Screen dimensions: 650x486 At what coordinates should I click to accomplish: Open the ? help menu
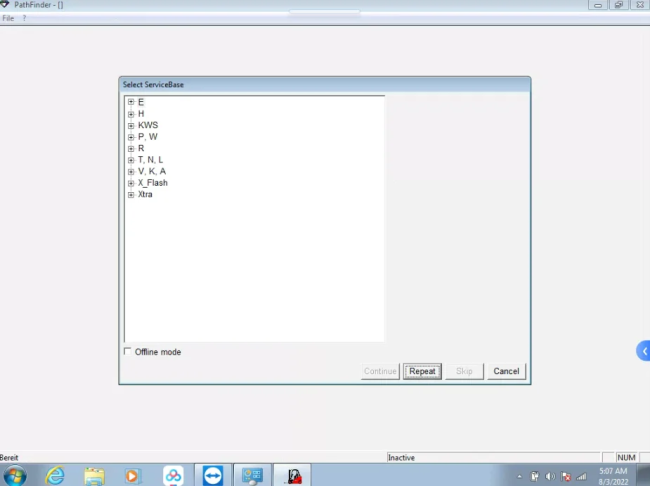click(24, 19)
